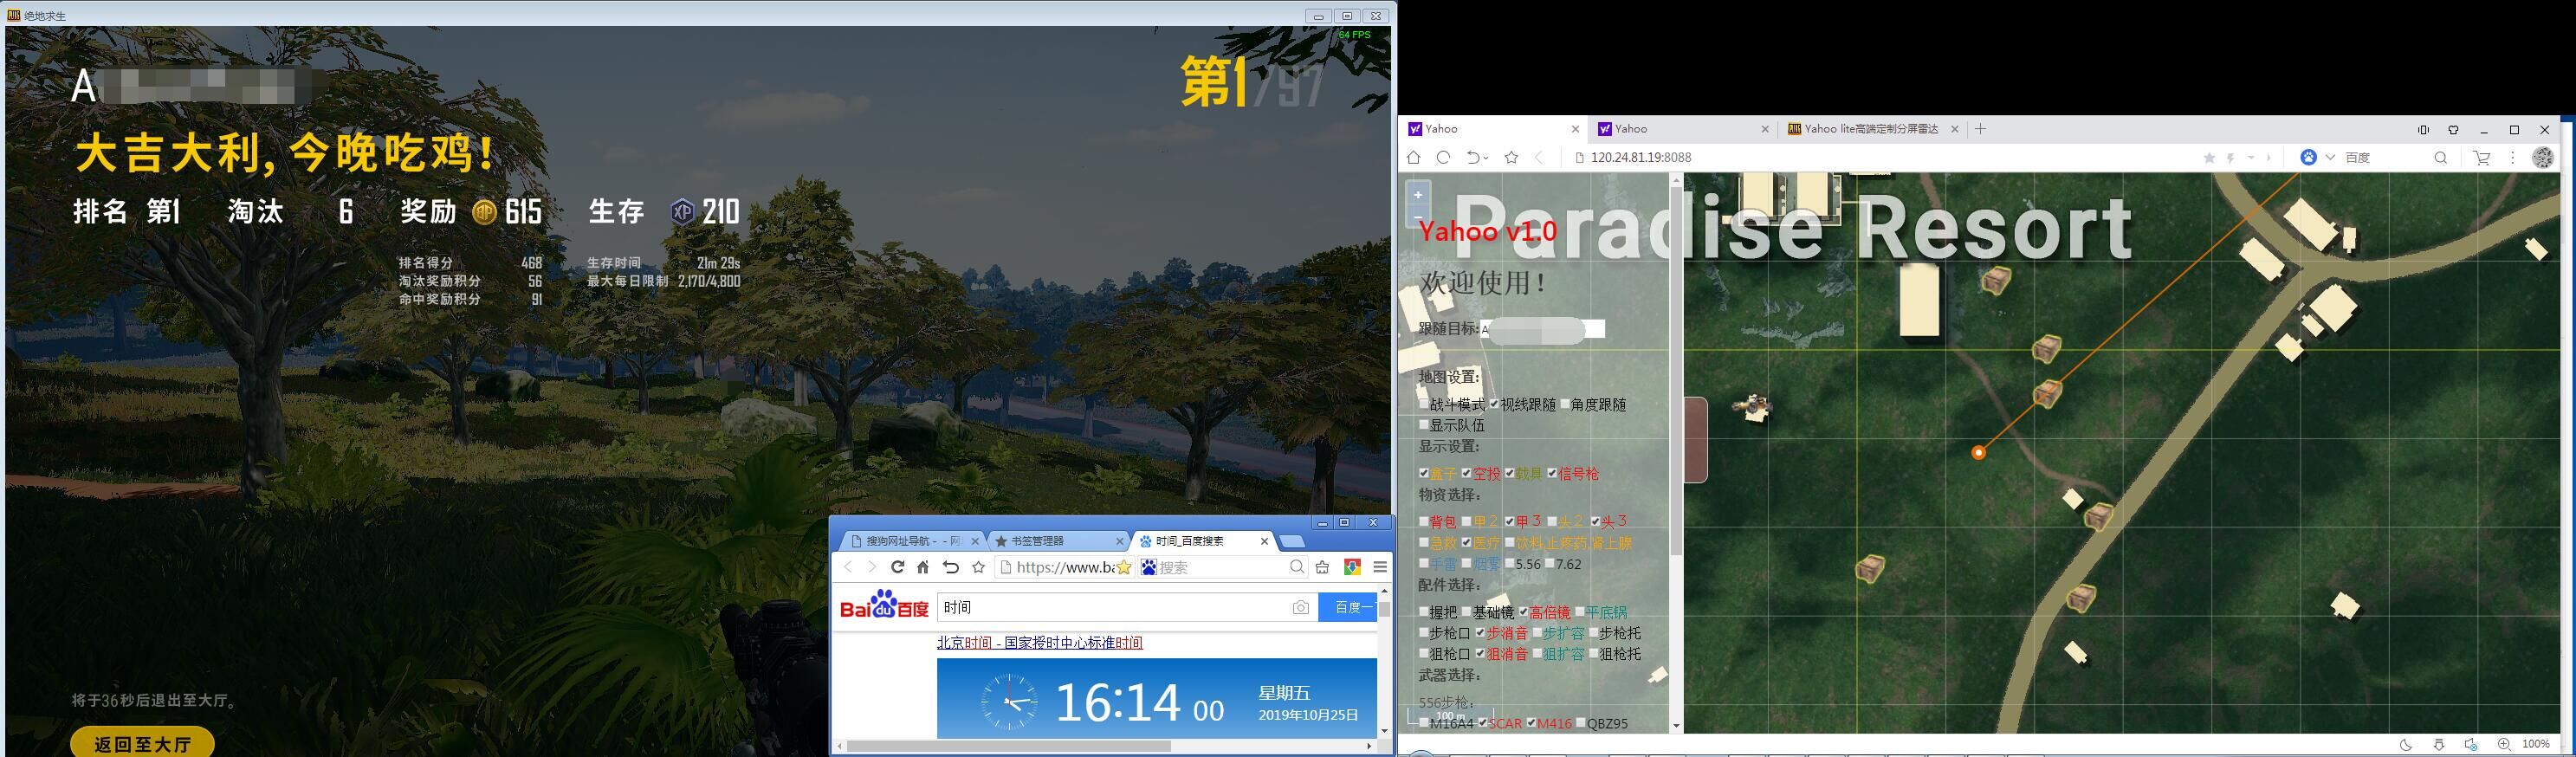
Task: Click the Baidu camera image search icon
Action: pyautogui.click(x=1300, y=607)
